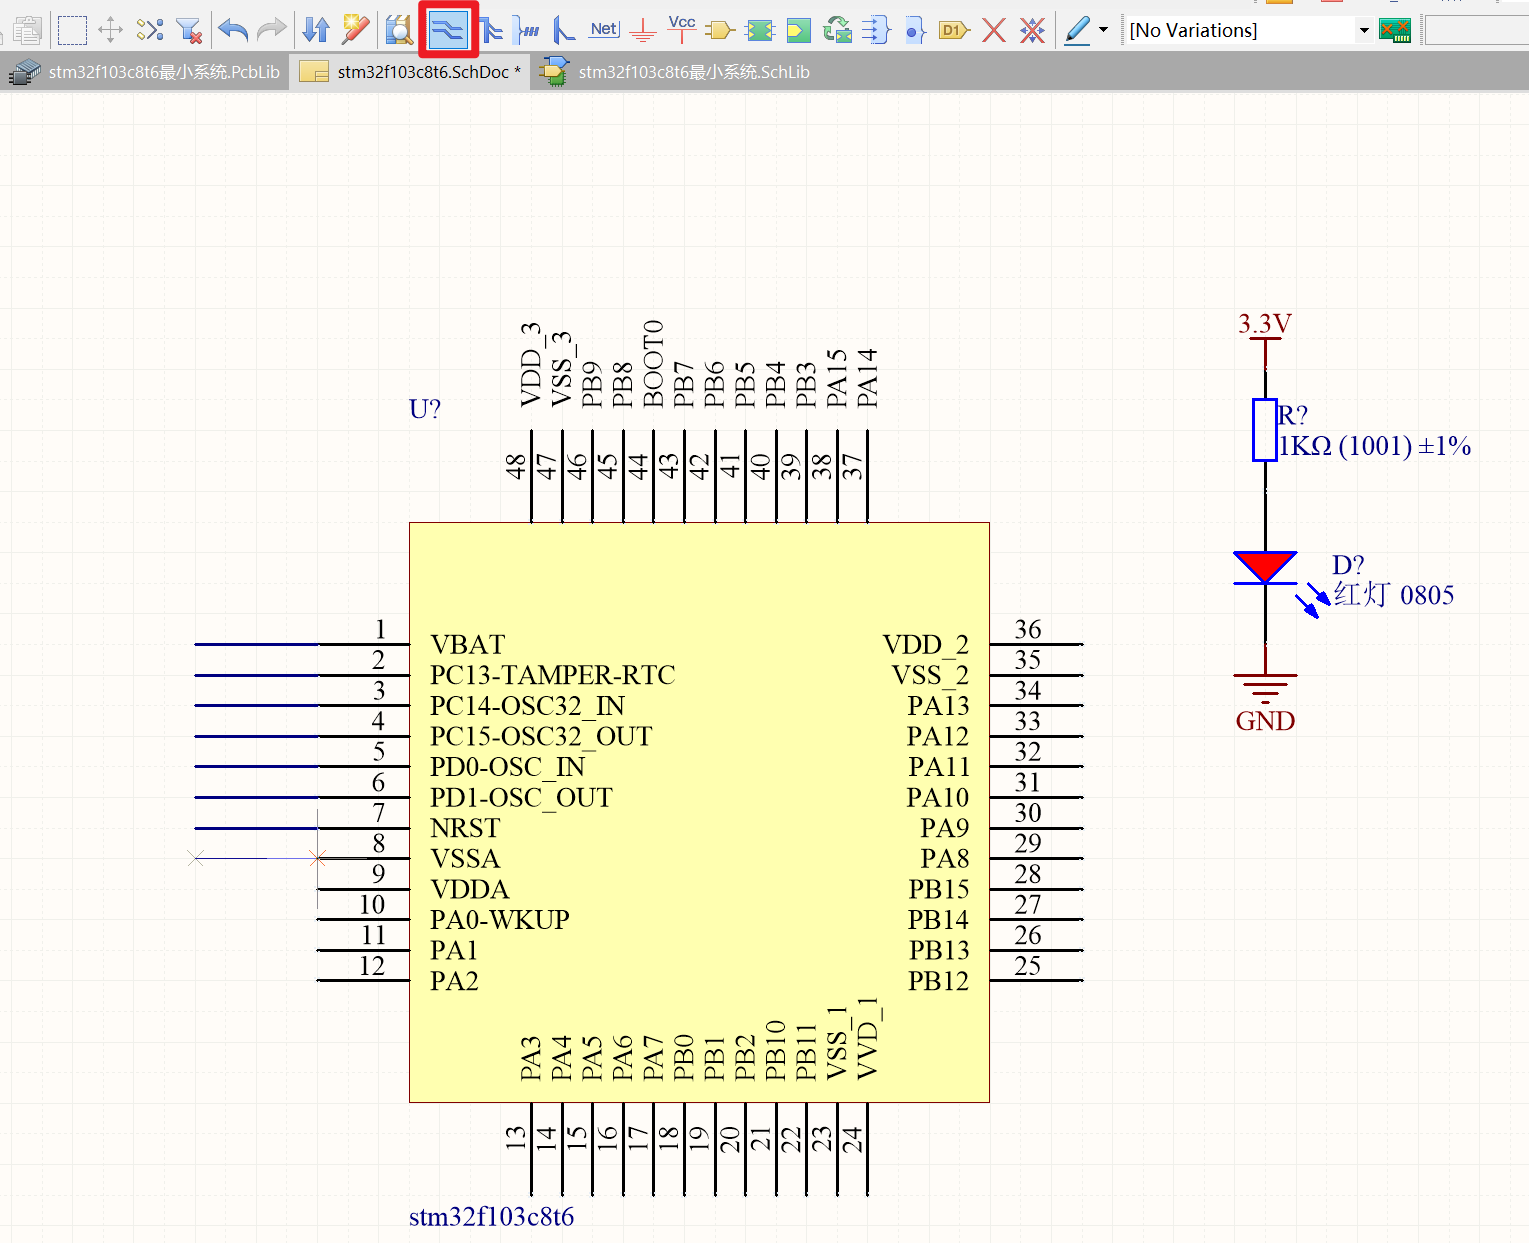The height and width of the screenshot is (1243, 1529).
Task: Click the 红灯 0805 LED comment
Action: pyautogui.click(x=1394, y=595)
